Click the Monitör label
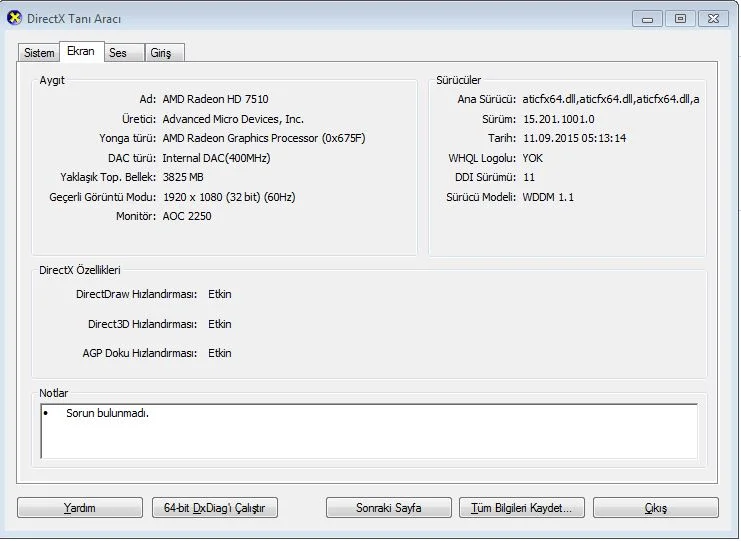This screenshot has width=741, height=541. point(136,216)
